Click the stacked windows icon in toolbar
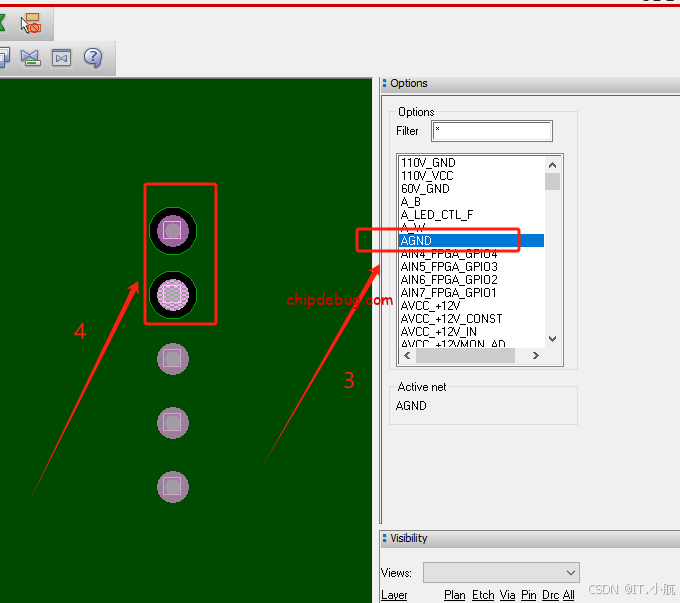 [x=4, y=58]
